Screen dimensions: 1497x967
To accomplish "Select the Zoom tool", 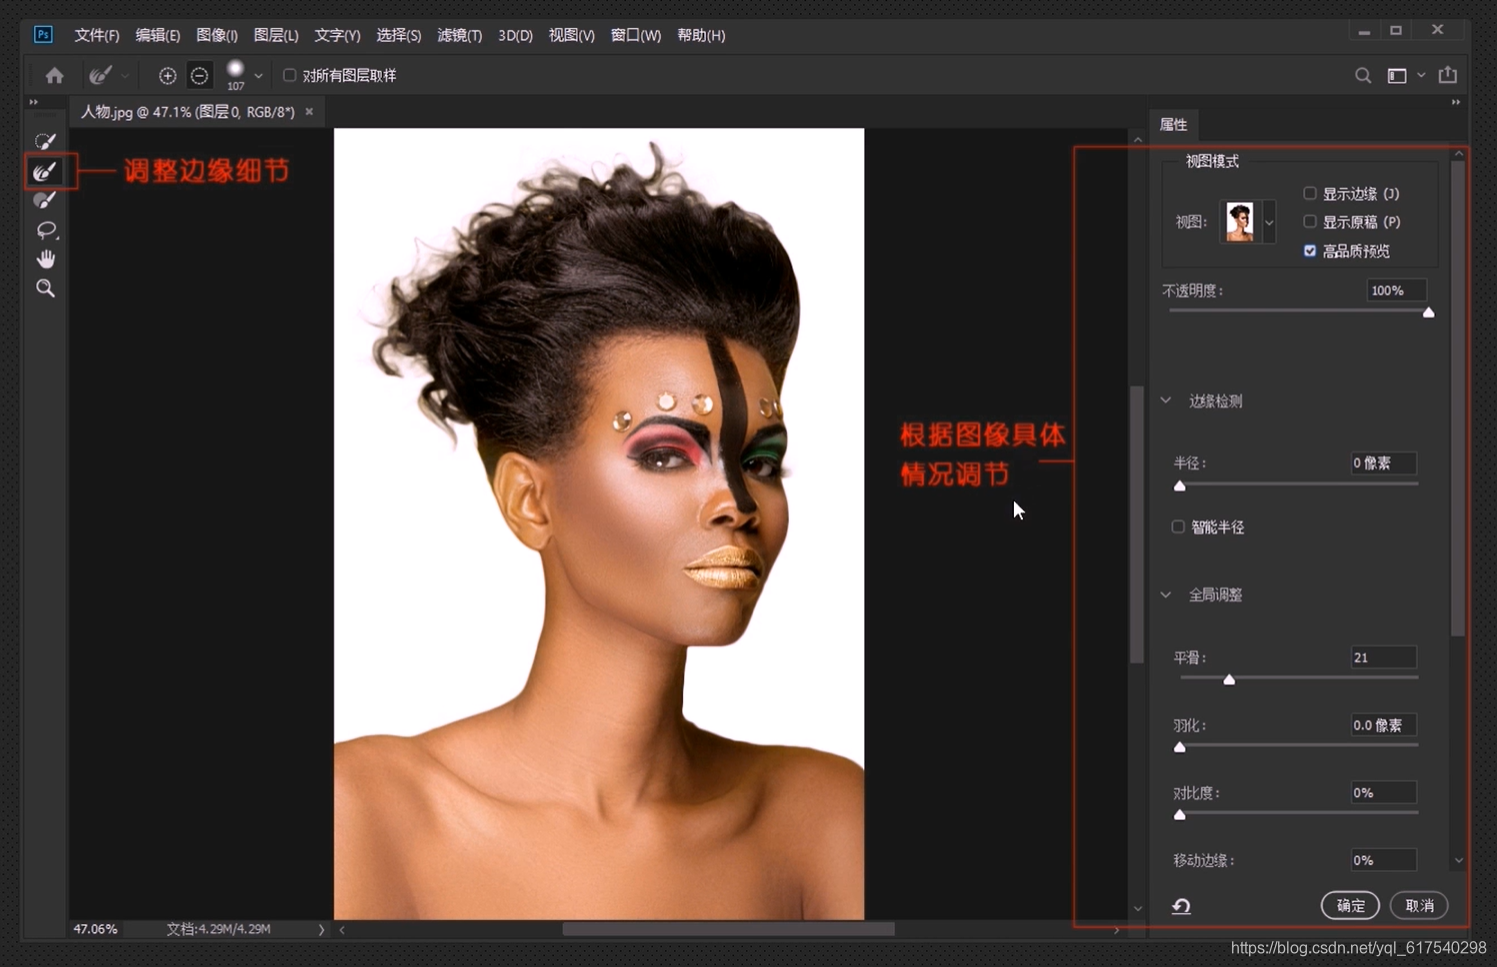I will coord(45,288).
